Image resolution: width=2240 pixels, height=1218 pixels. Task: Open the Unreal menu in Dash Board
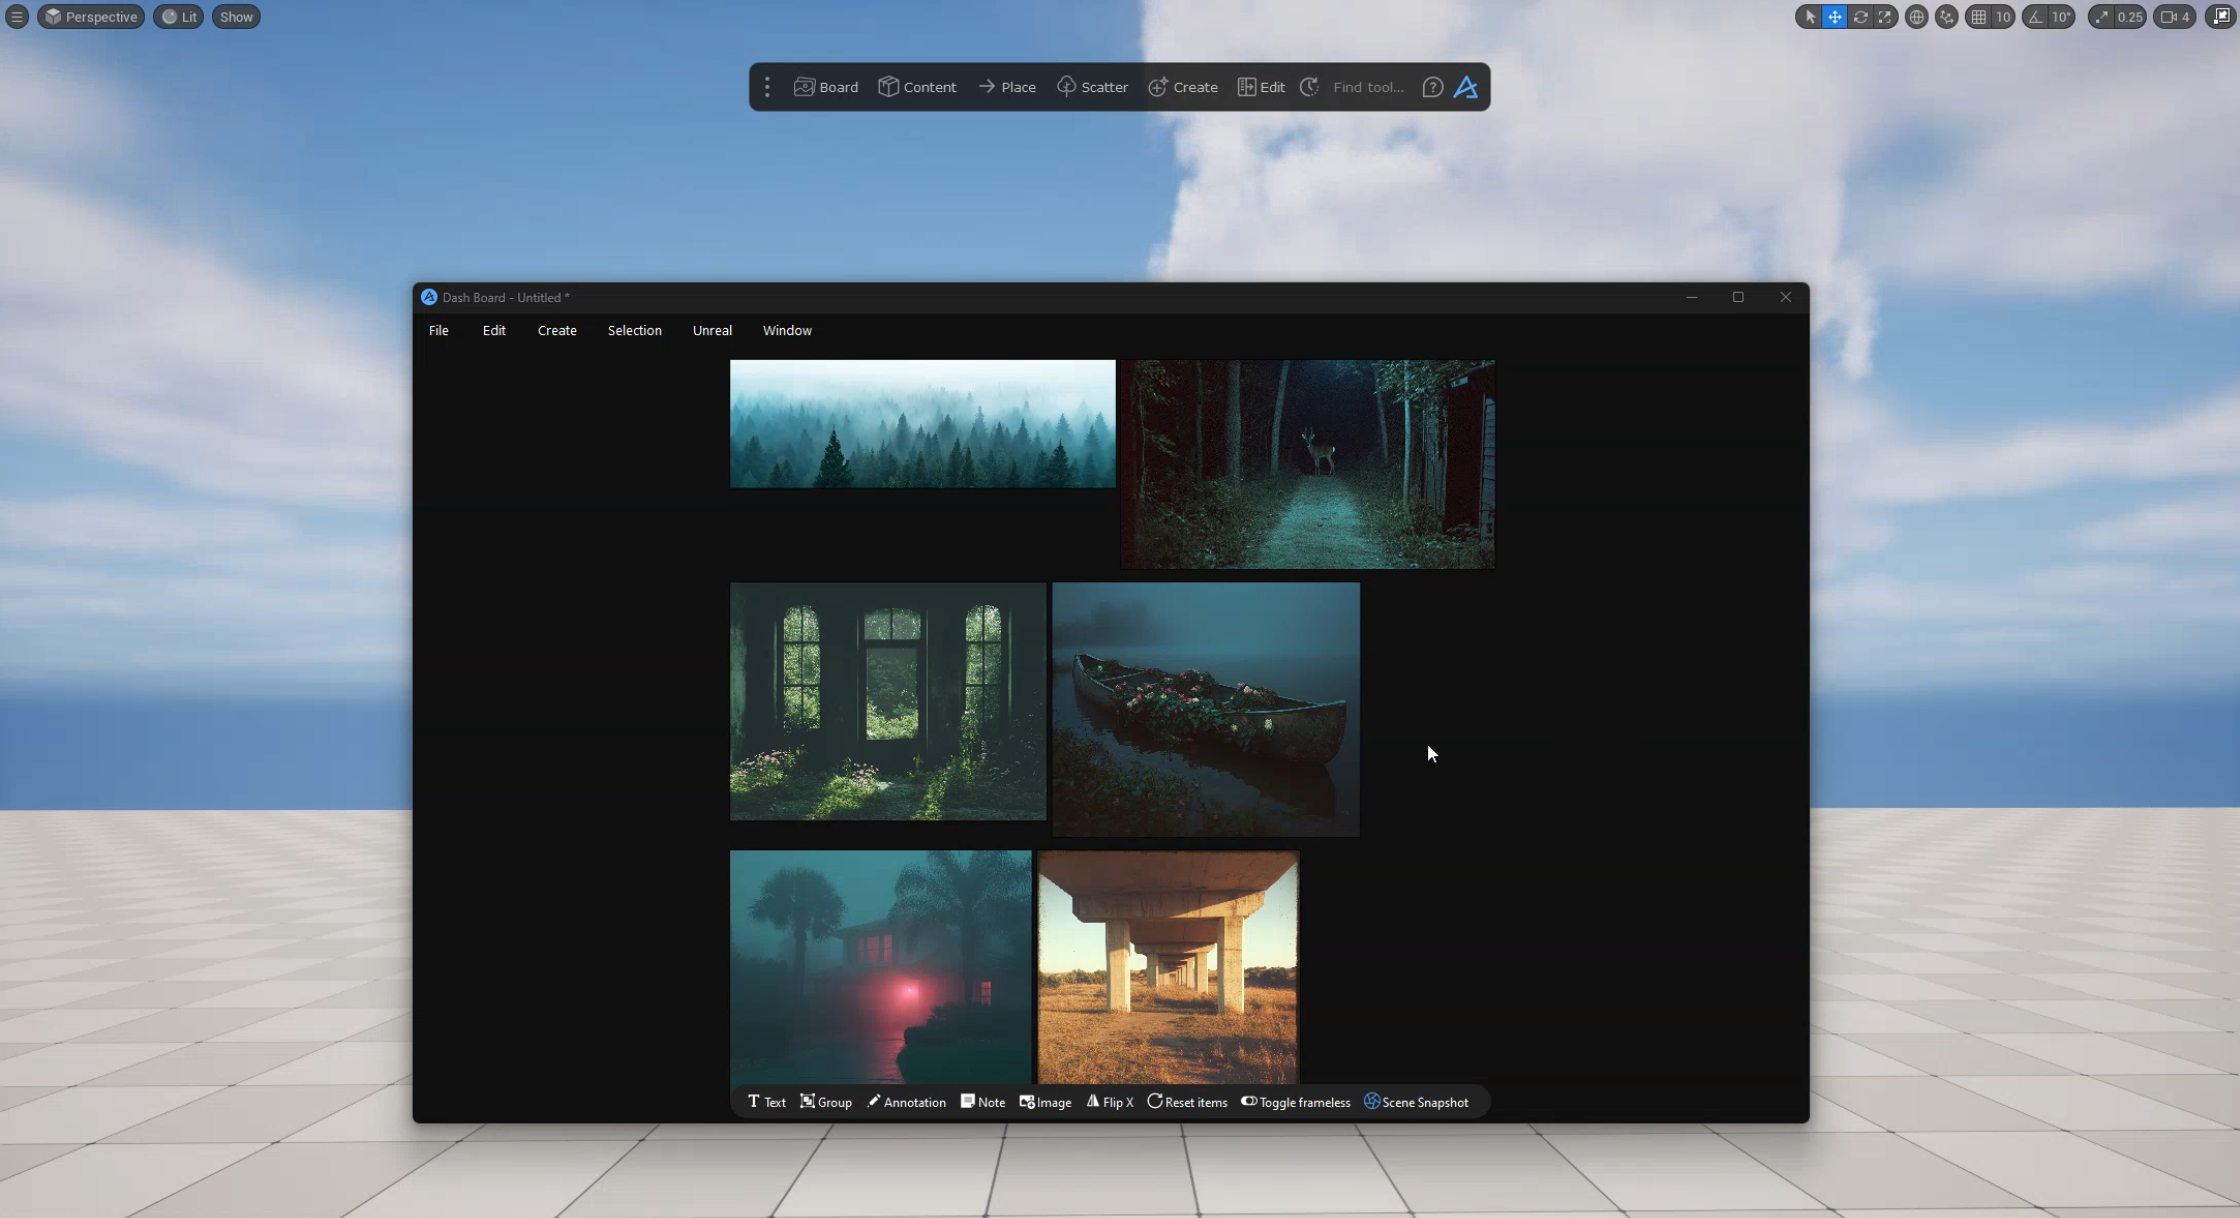[x=712, y=330]
